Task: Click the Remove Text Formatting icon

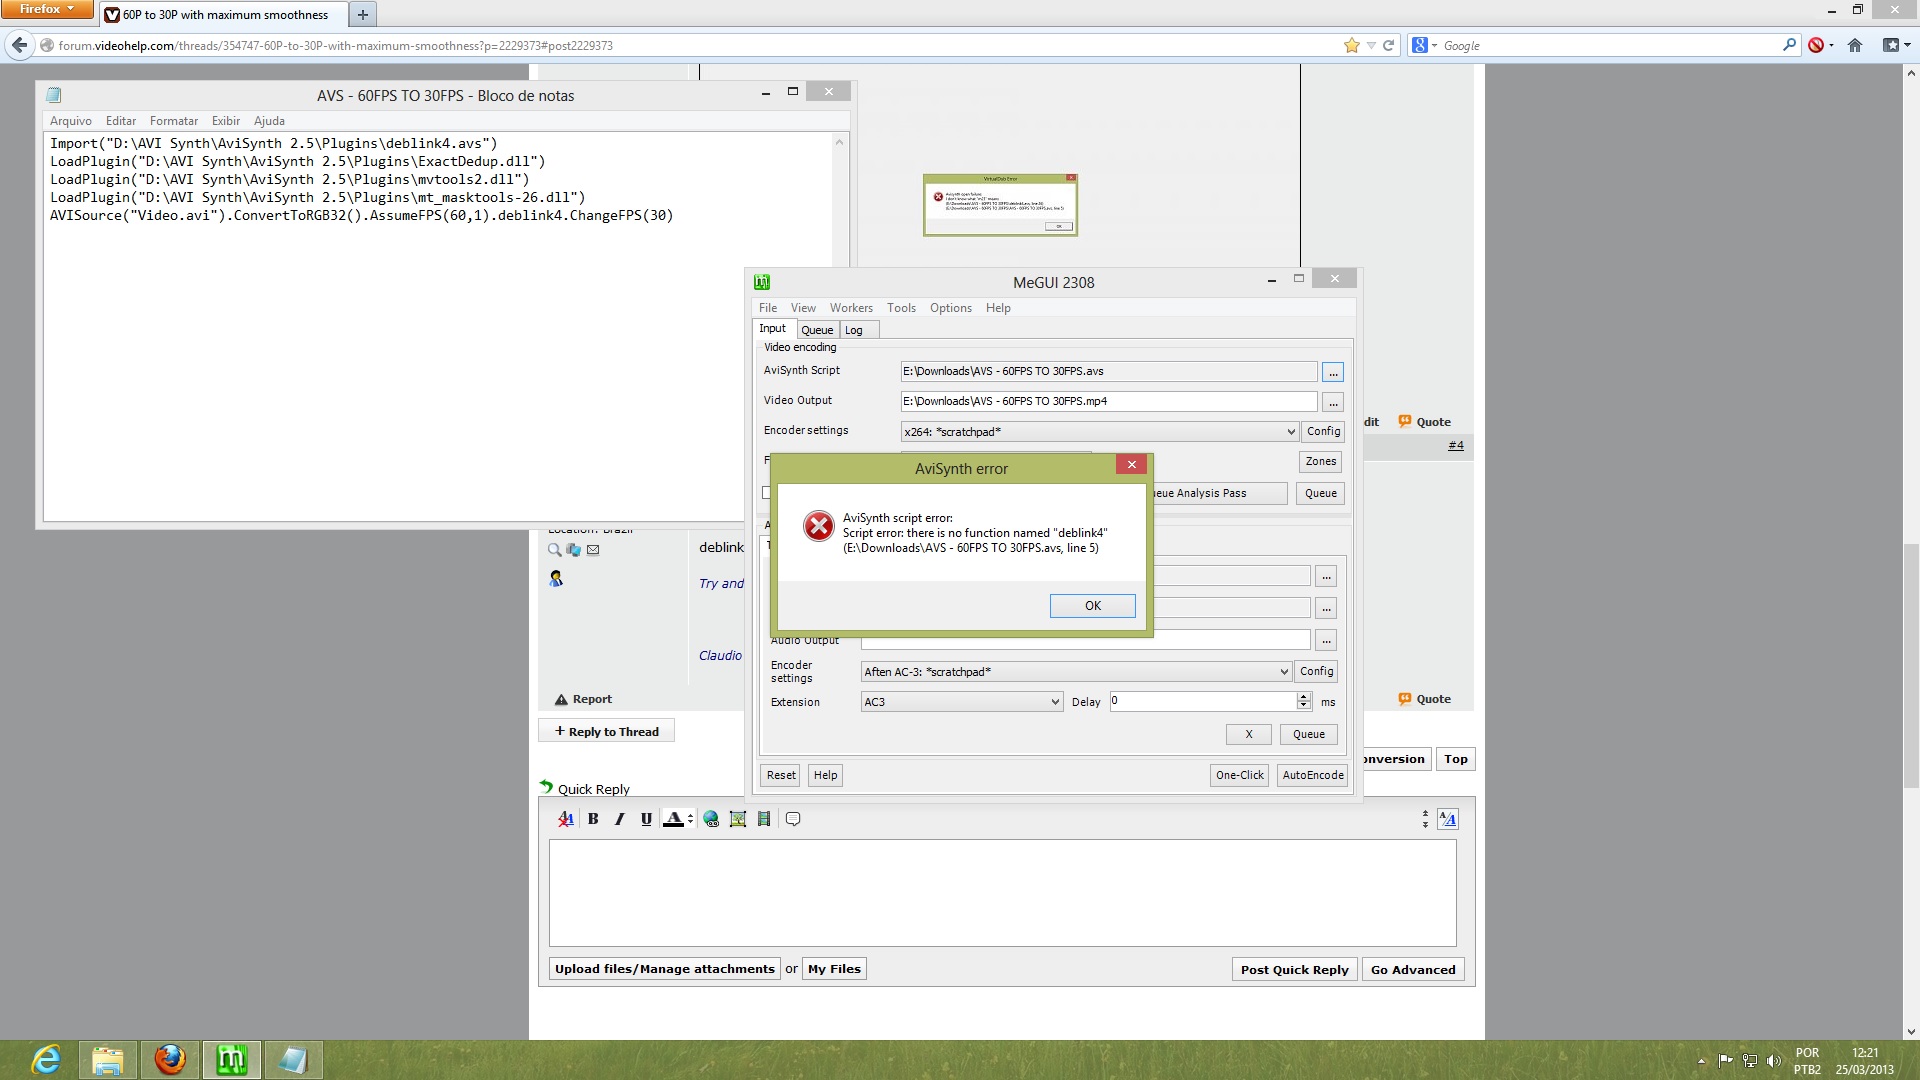Action: pos(566,819)
